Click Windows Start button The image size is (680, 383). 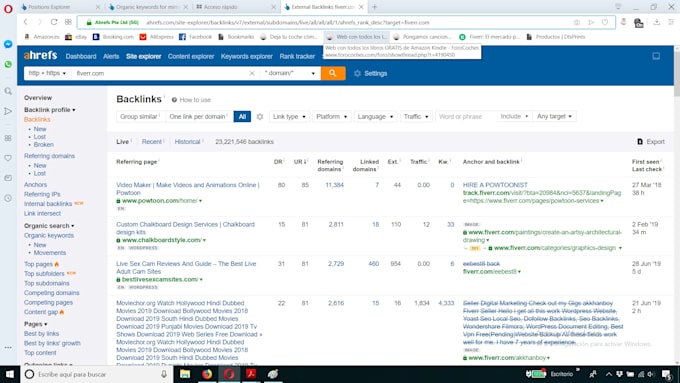[10, 374]
